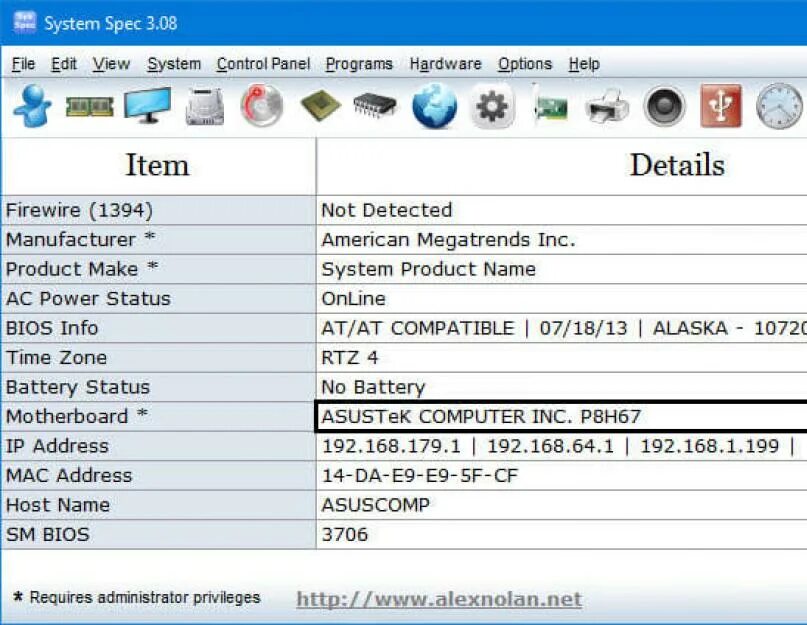Click the OnLine details cell
Screen dimensions: 807x625
tap(562, 299)
